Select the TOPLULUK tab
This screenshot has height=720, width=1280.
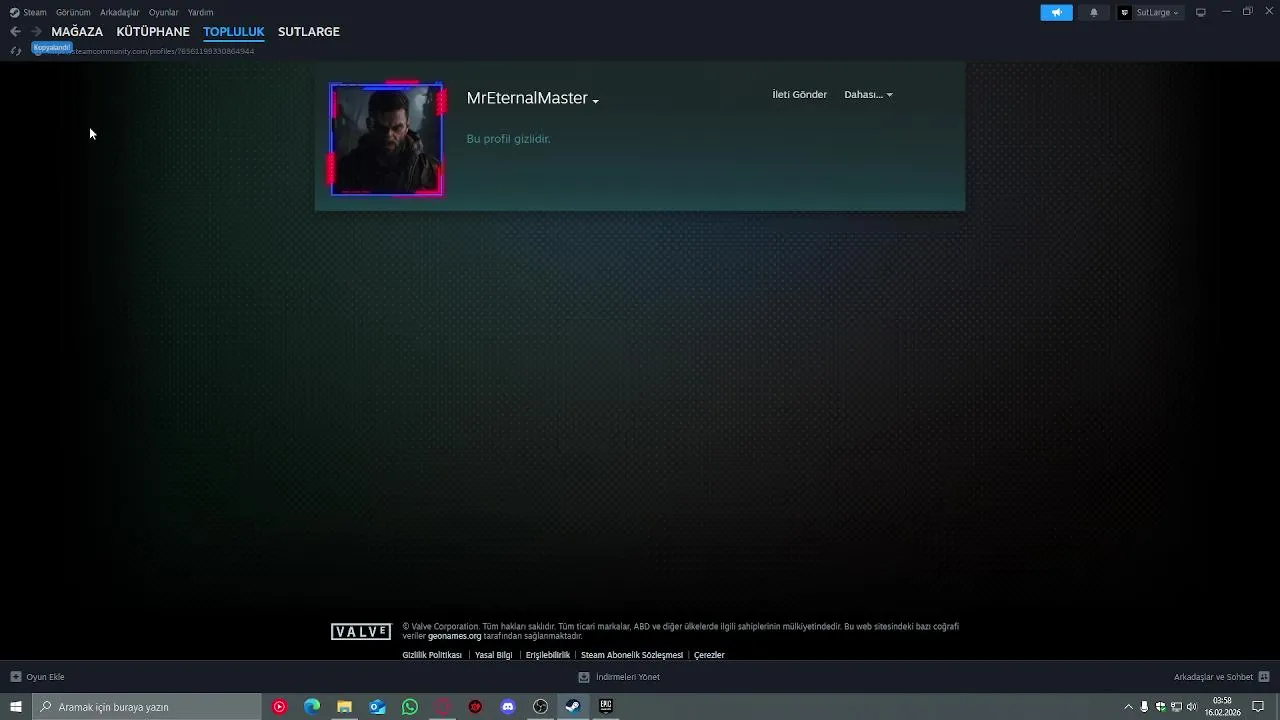click(x=233, y=32)
